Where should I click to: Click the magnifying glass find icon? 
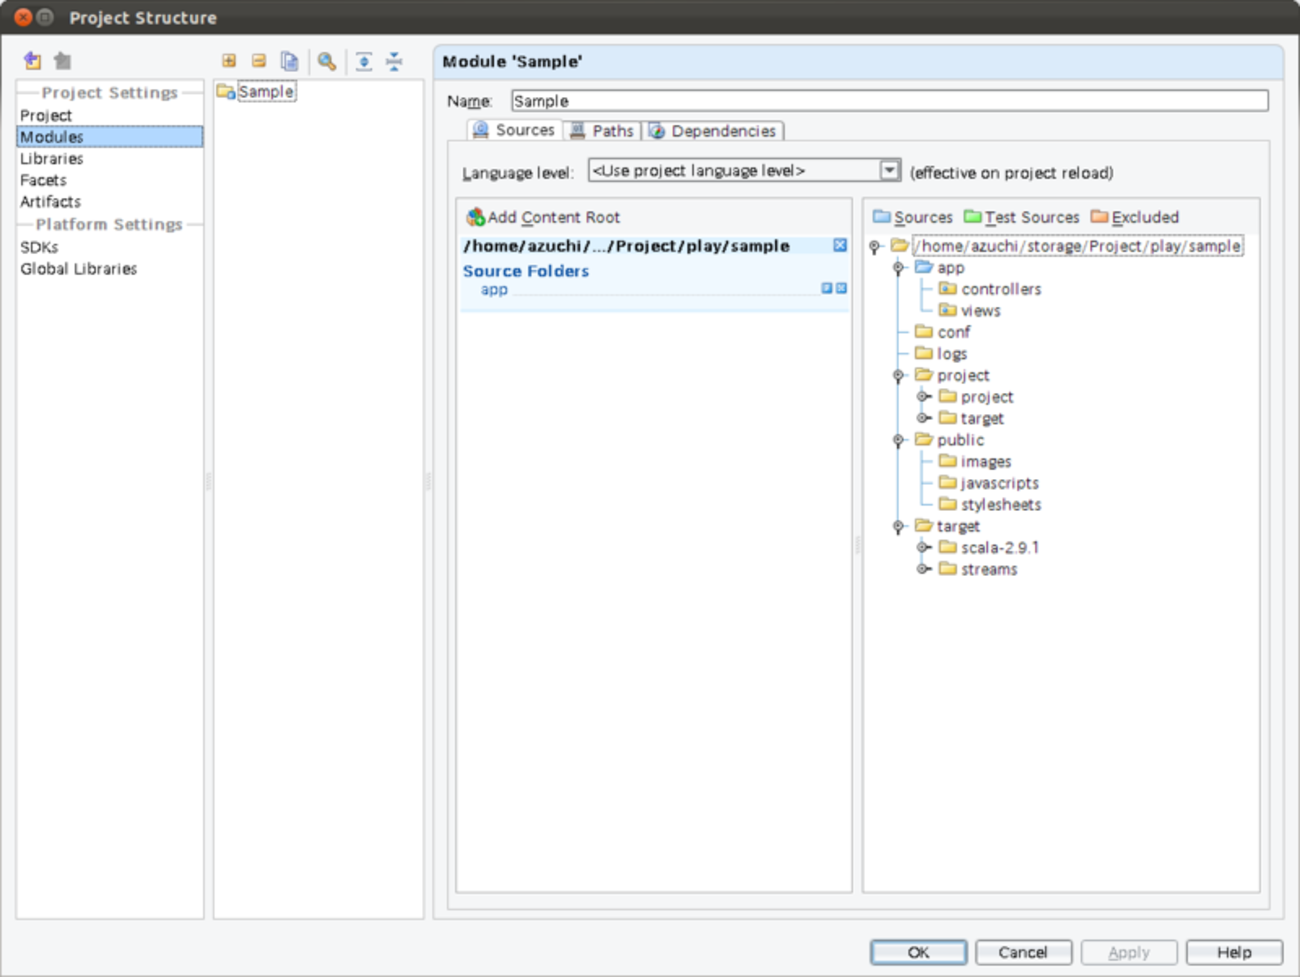pos(327,61)
